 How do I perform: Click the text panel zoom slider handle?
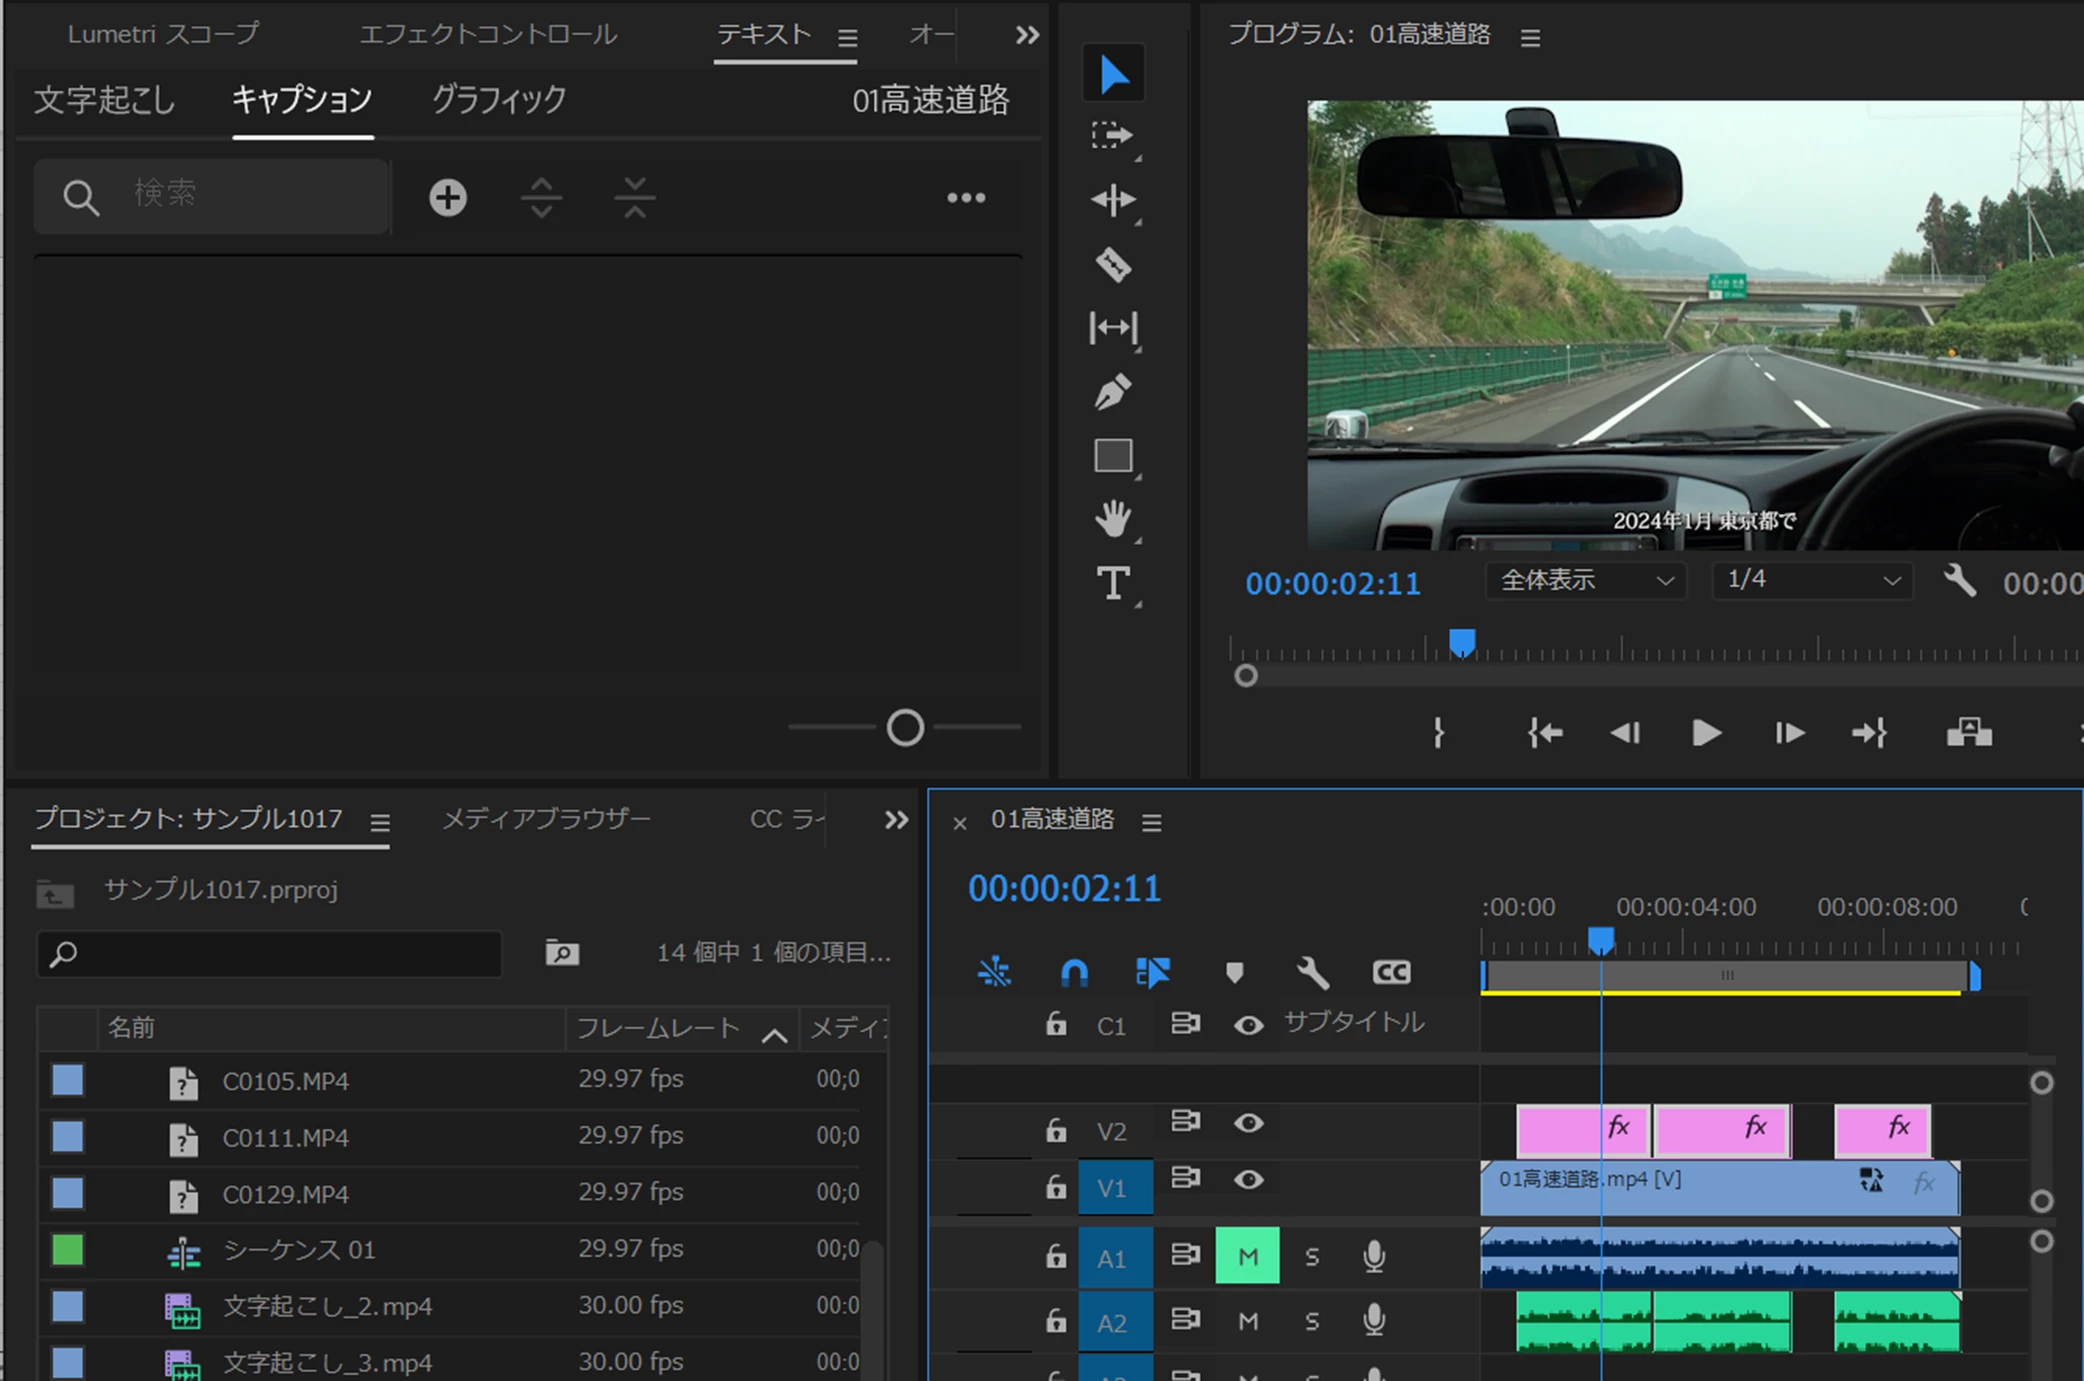pyautogui.click(x=905, y=728)
